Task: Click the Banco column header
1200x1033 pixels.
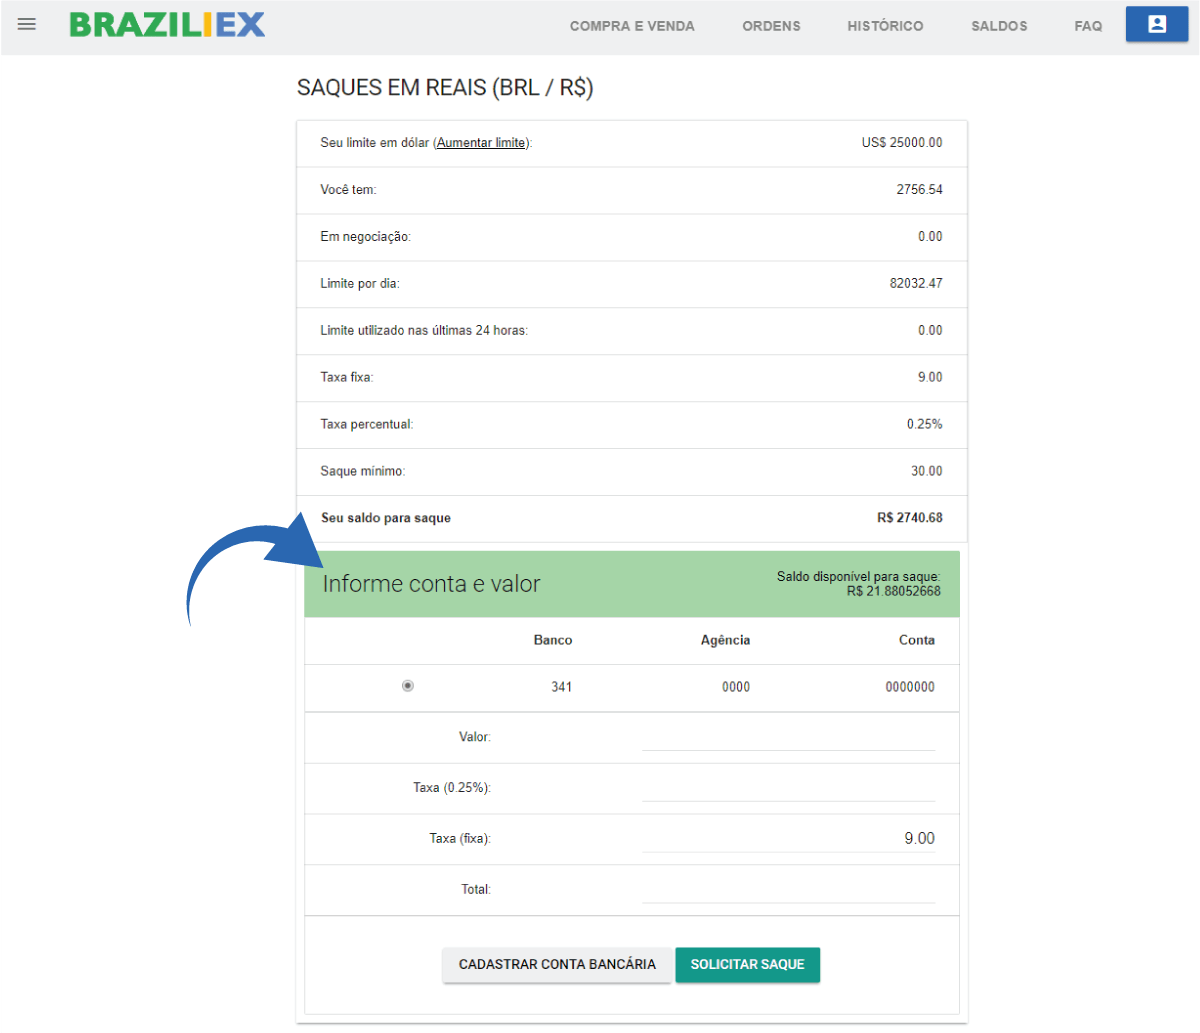Action: pos(553,640)
